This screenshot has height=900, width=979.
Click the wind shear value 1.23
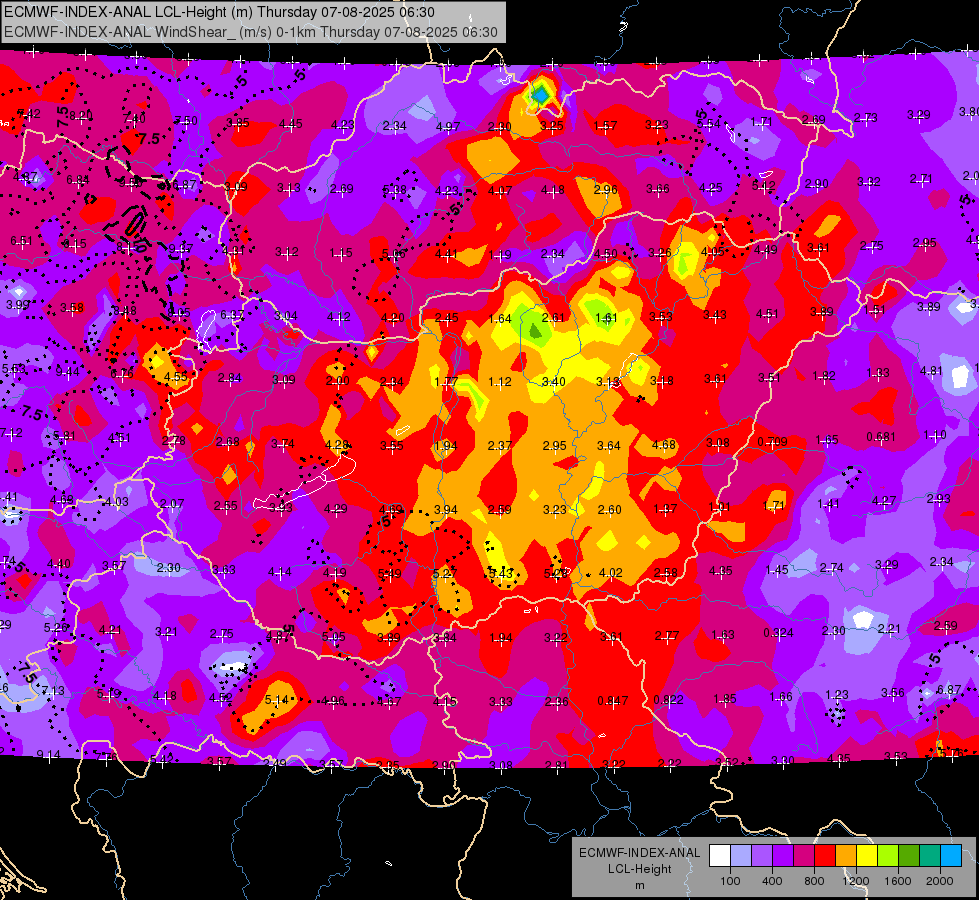click(x=837, y=695)
